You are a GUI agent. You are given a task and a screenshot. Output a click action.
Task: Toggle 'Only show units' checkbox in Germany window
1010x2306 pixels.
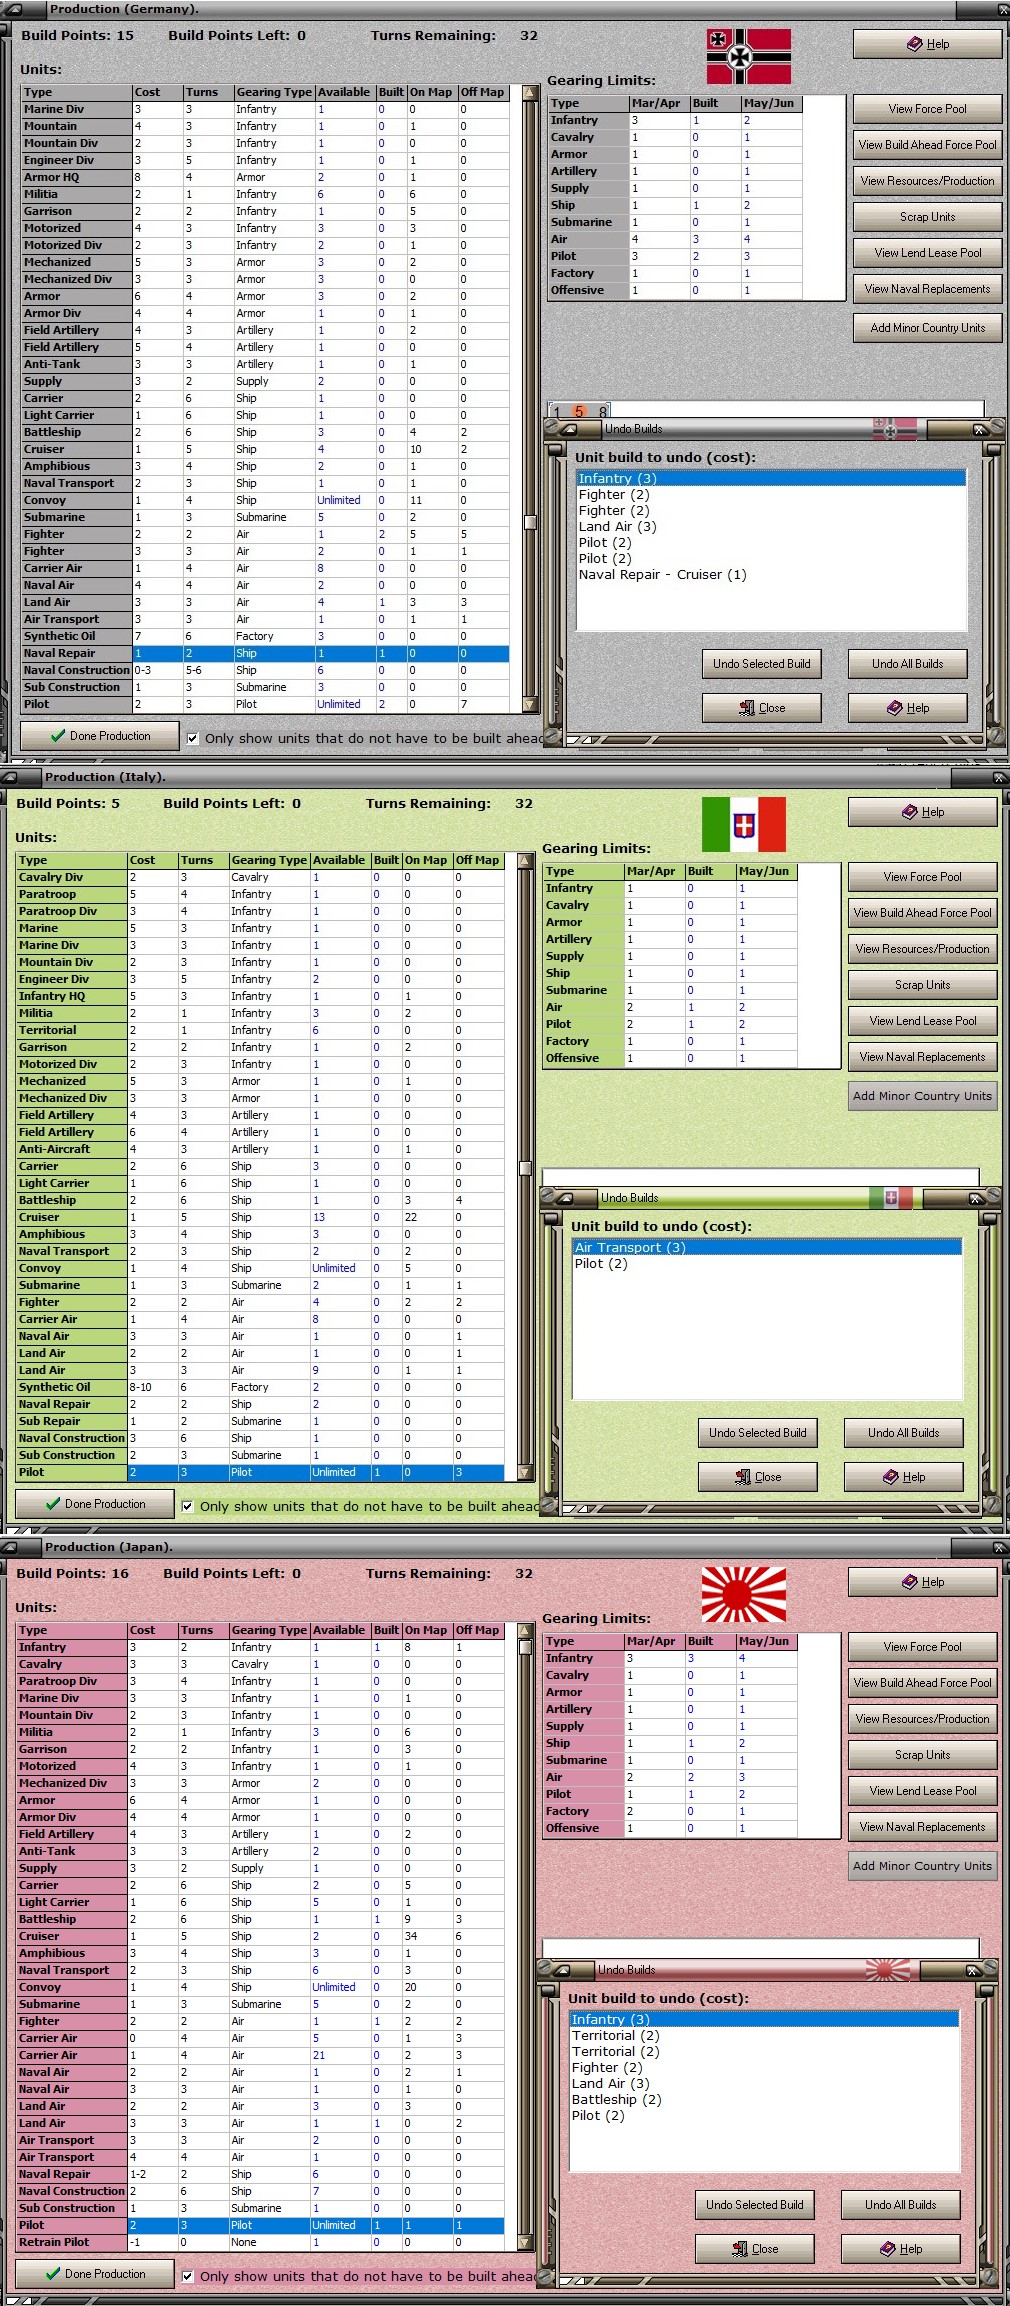[x=192, y=738]
